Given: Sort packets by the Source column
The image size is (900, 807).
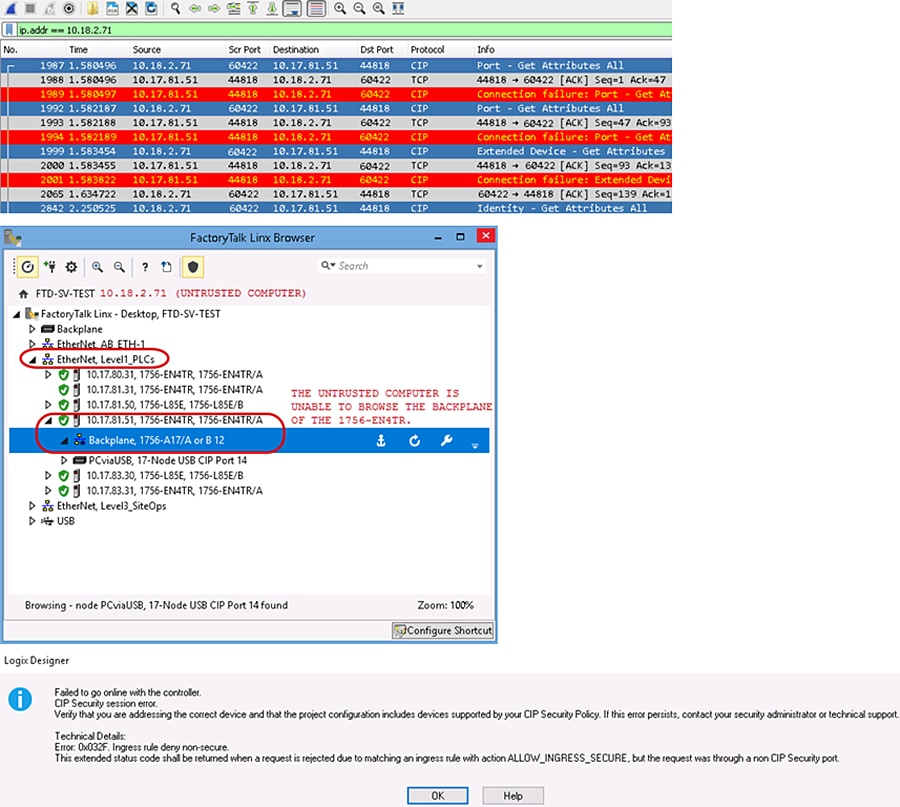Looking at the screenshot, I should point(147,49).
